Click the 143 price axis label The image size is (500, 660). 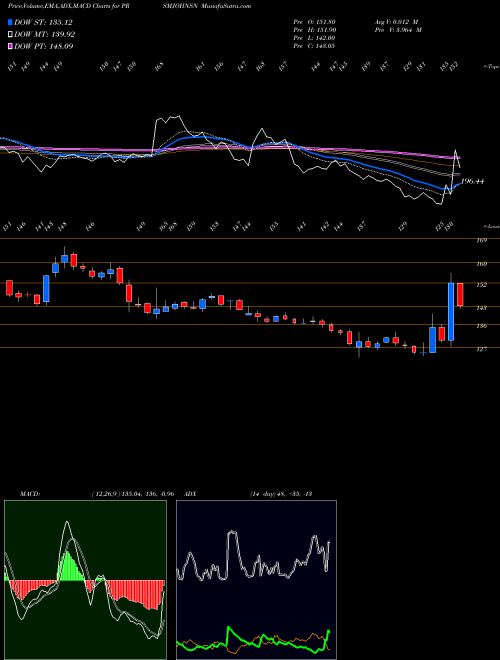click(482, 308)
